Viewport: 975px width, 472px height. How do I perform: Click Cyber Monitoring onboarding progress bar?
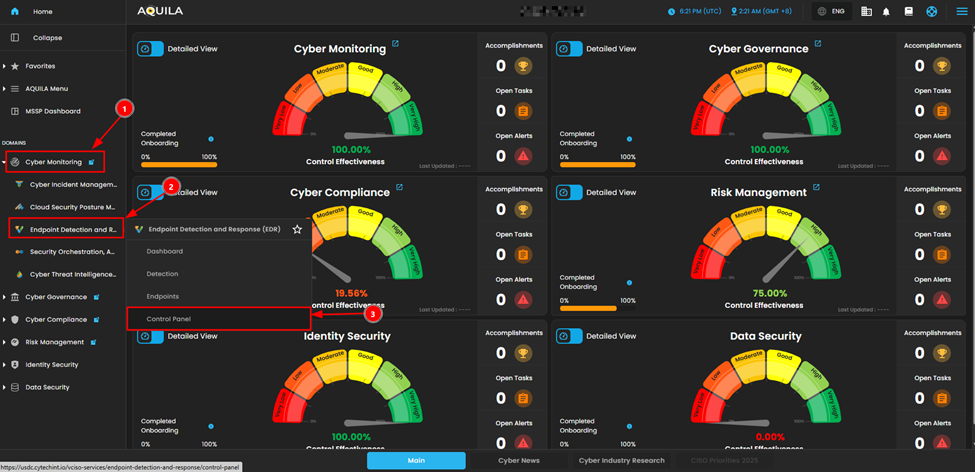[x=179, y=165]
